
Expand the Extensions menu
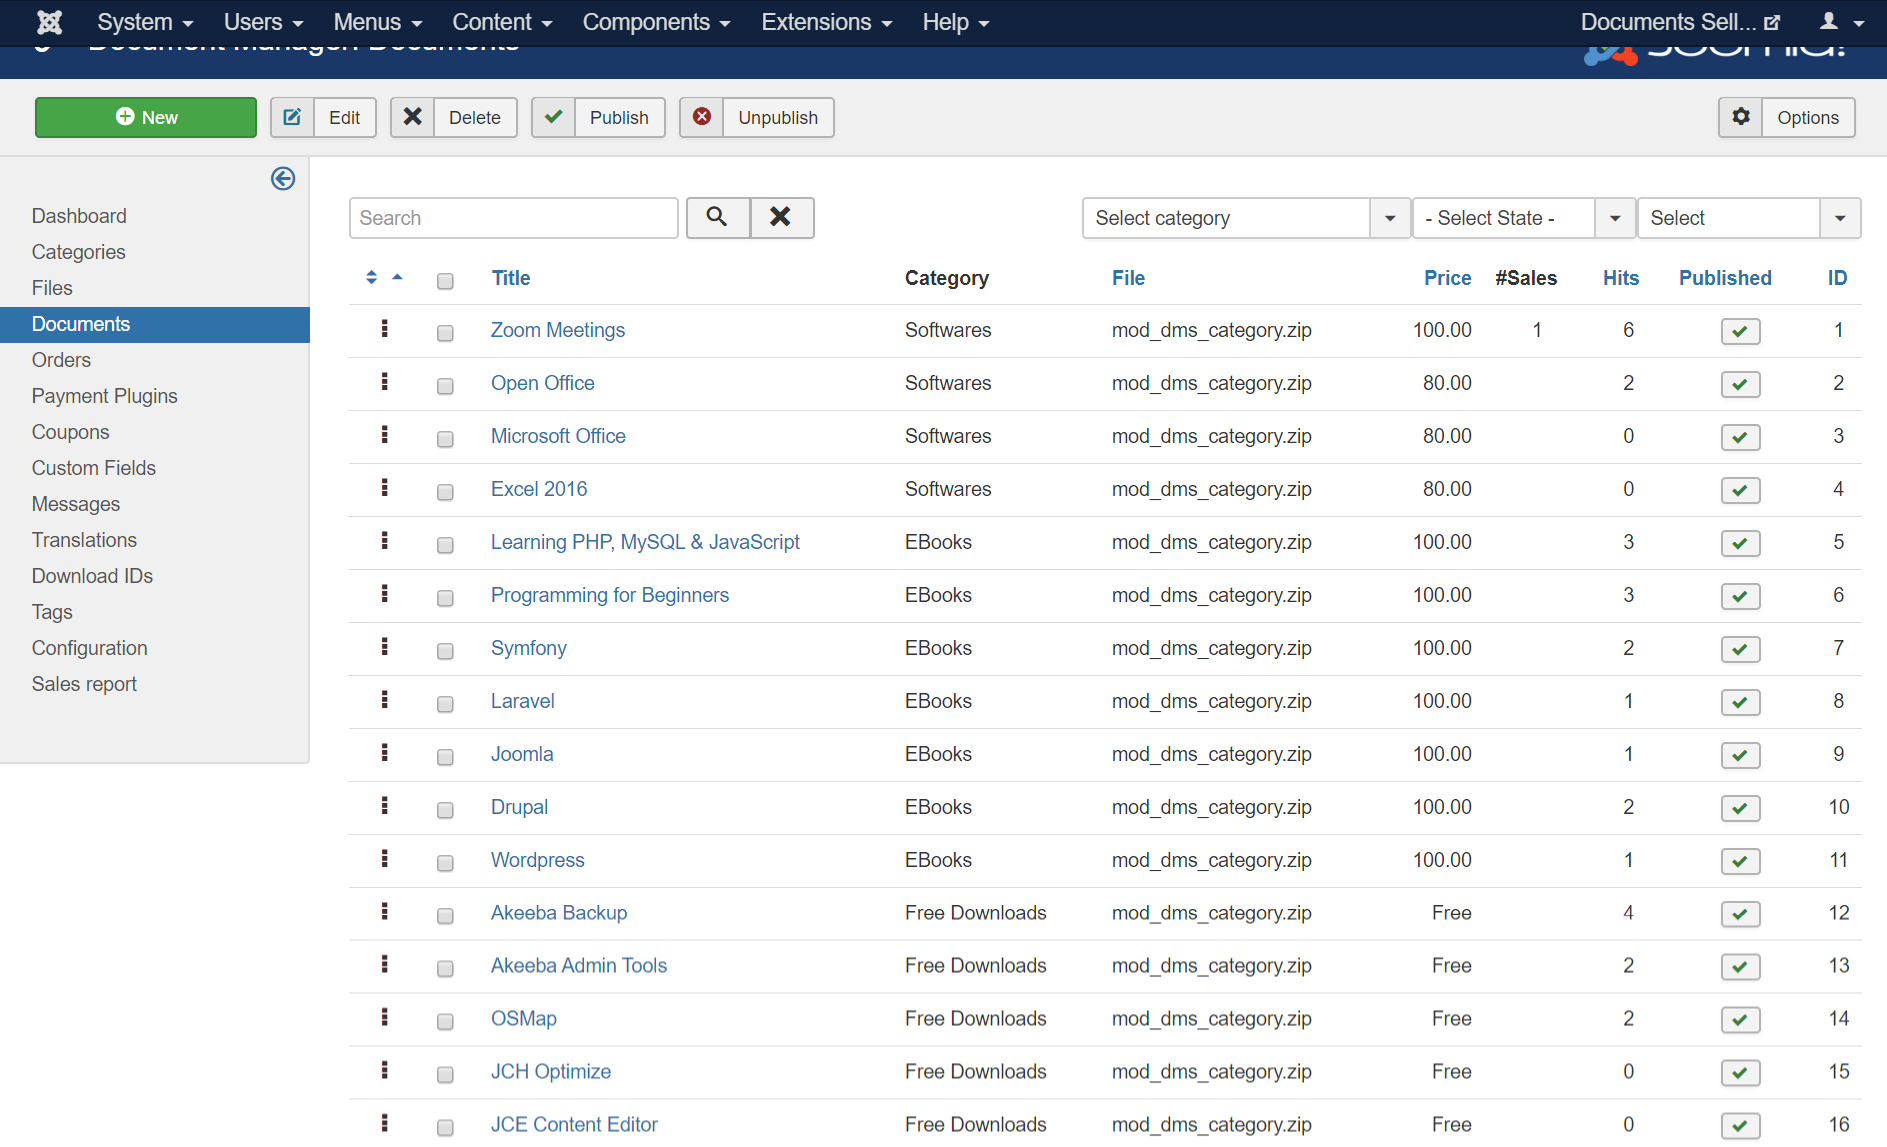(827, 22)
